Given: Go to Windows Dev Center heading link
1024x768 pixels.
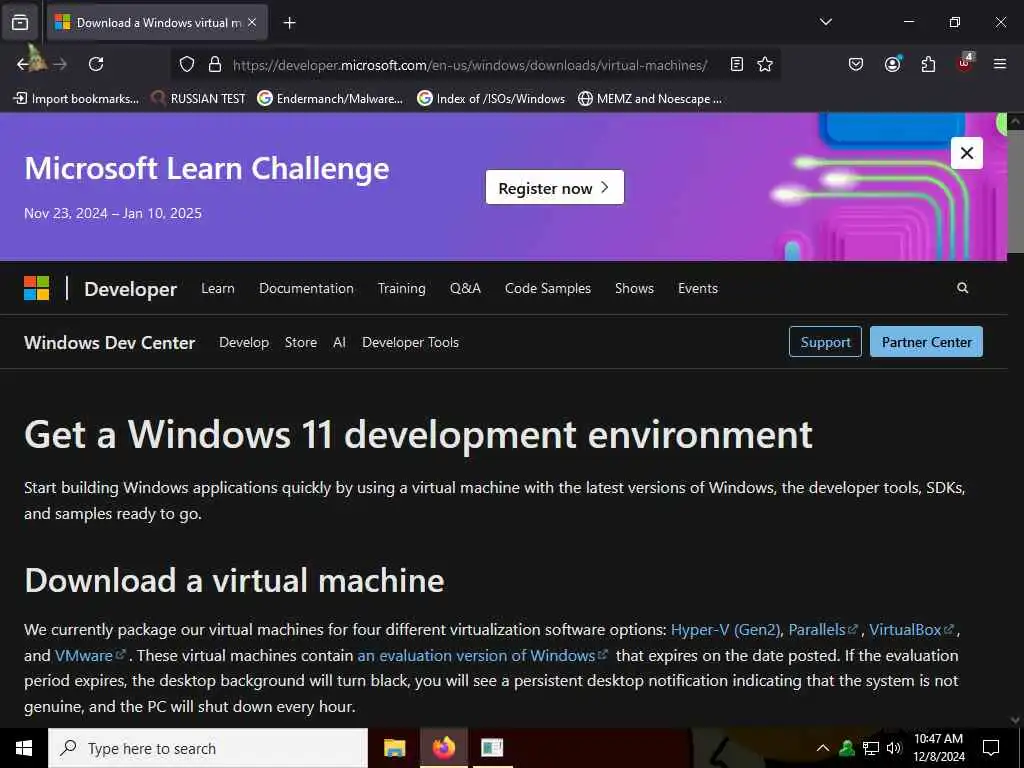Looking at the screenshot, I should (x=110, y=342).
